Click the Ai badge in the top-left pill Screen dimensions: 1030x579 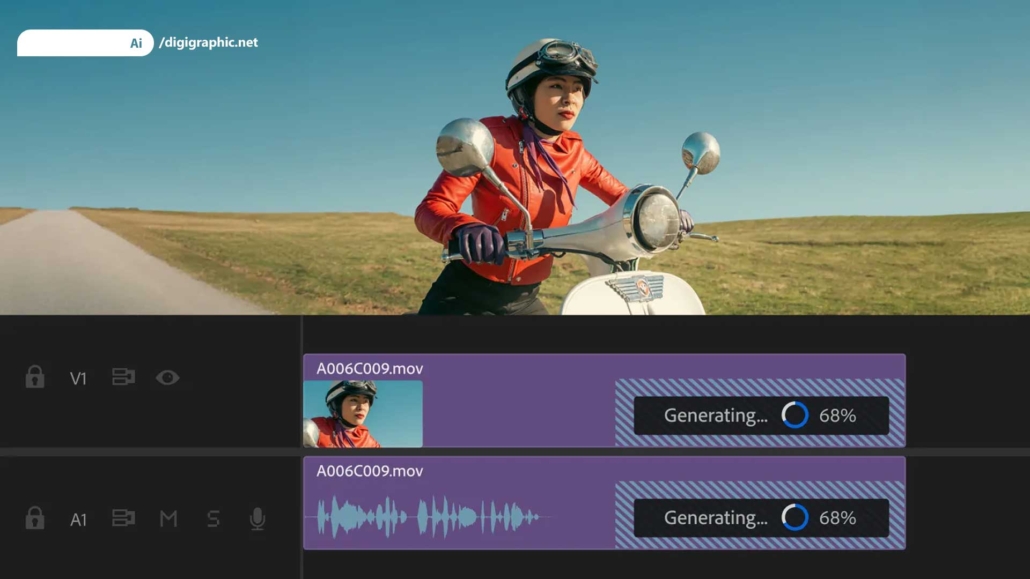tap(136, 43)
